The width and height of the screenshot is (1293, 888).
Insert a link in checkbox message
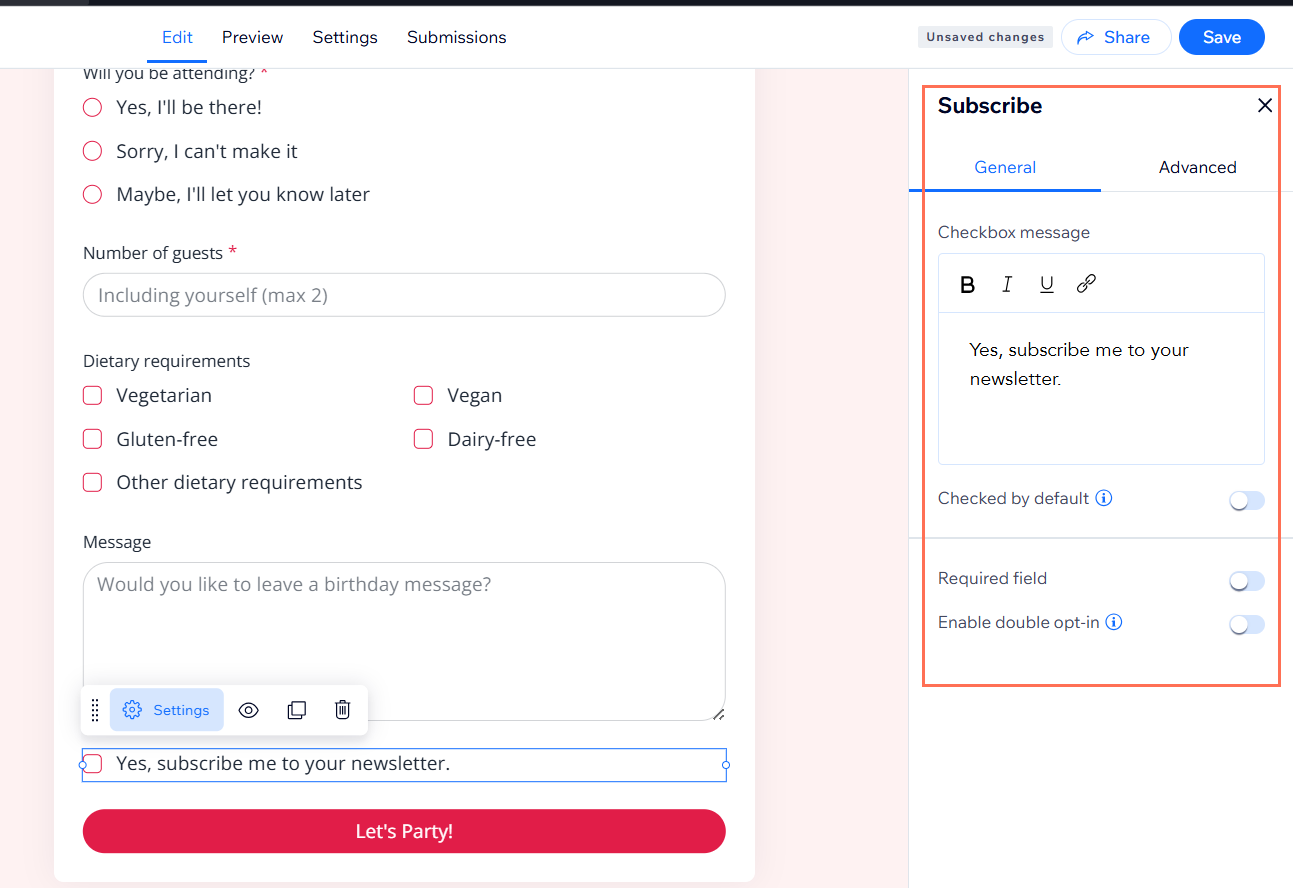pos(1086,285)
